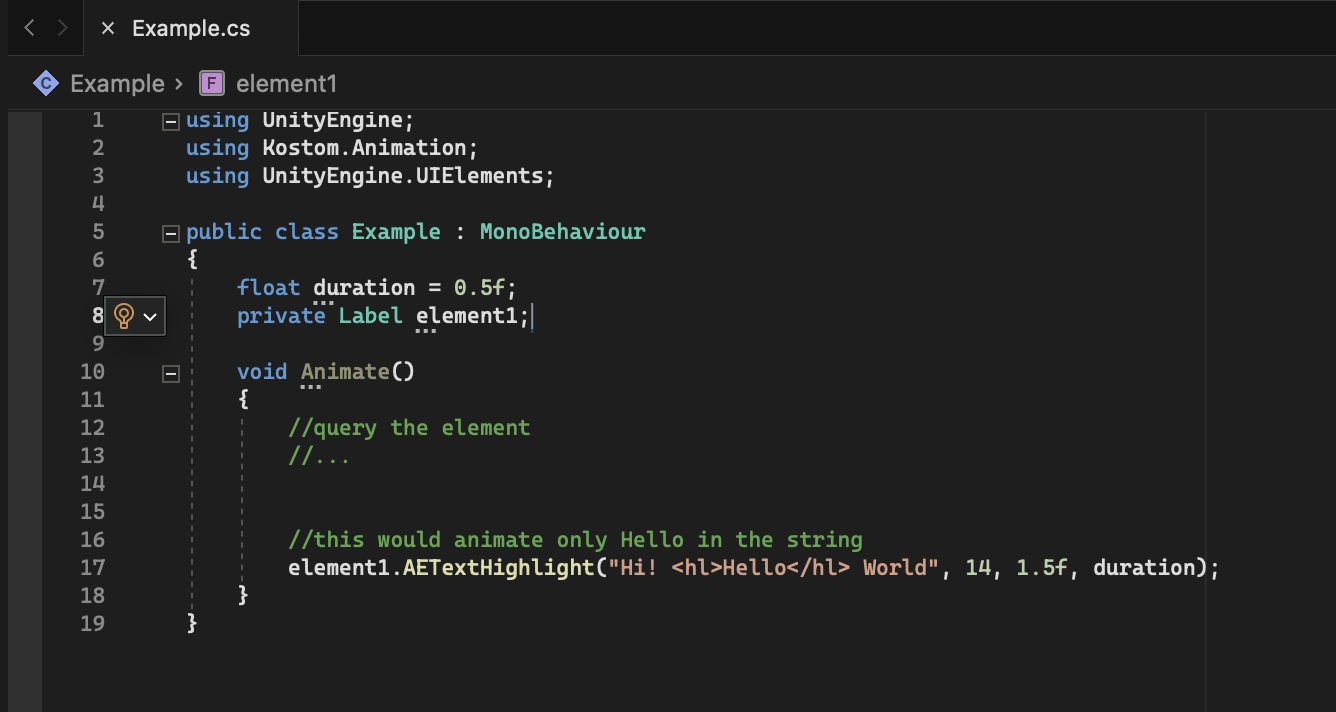Collapse the using directives block
The height and width of the screenshot is (712, 1336).
170,121
